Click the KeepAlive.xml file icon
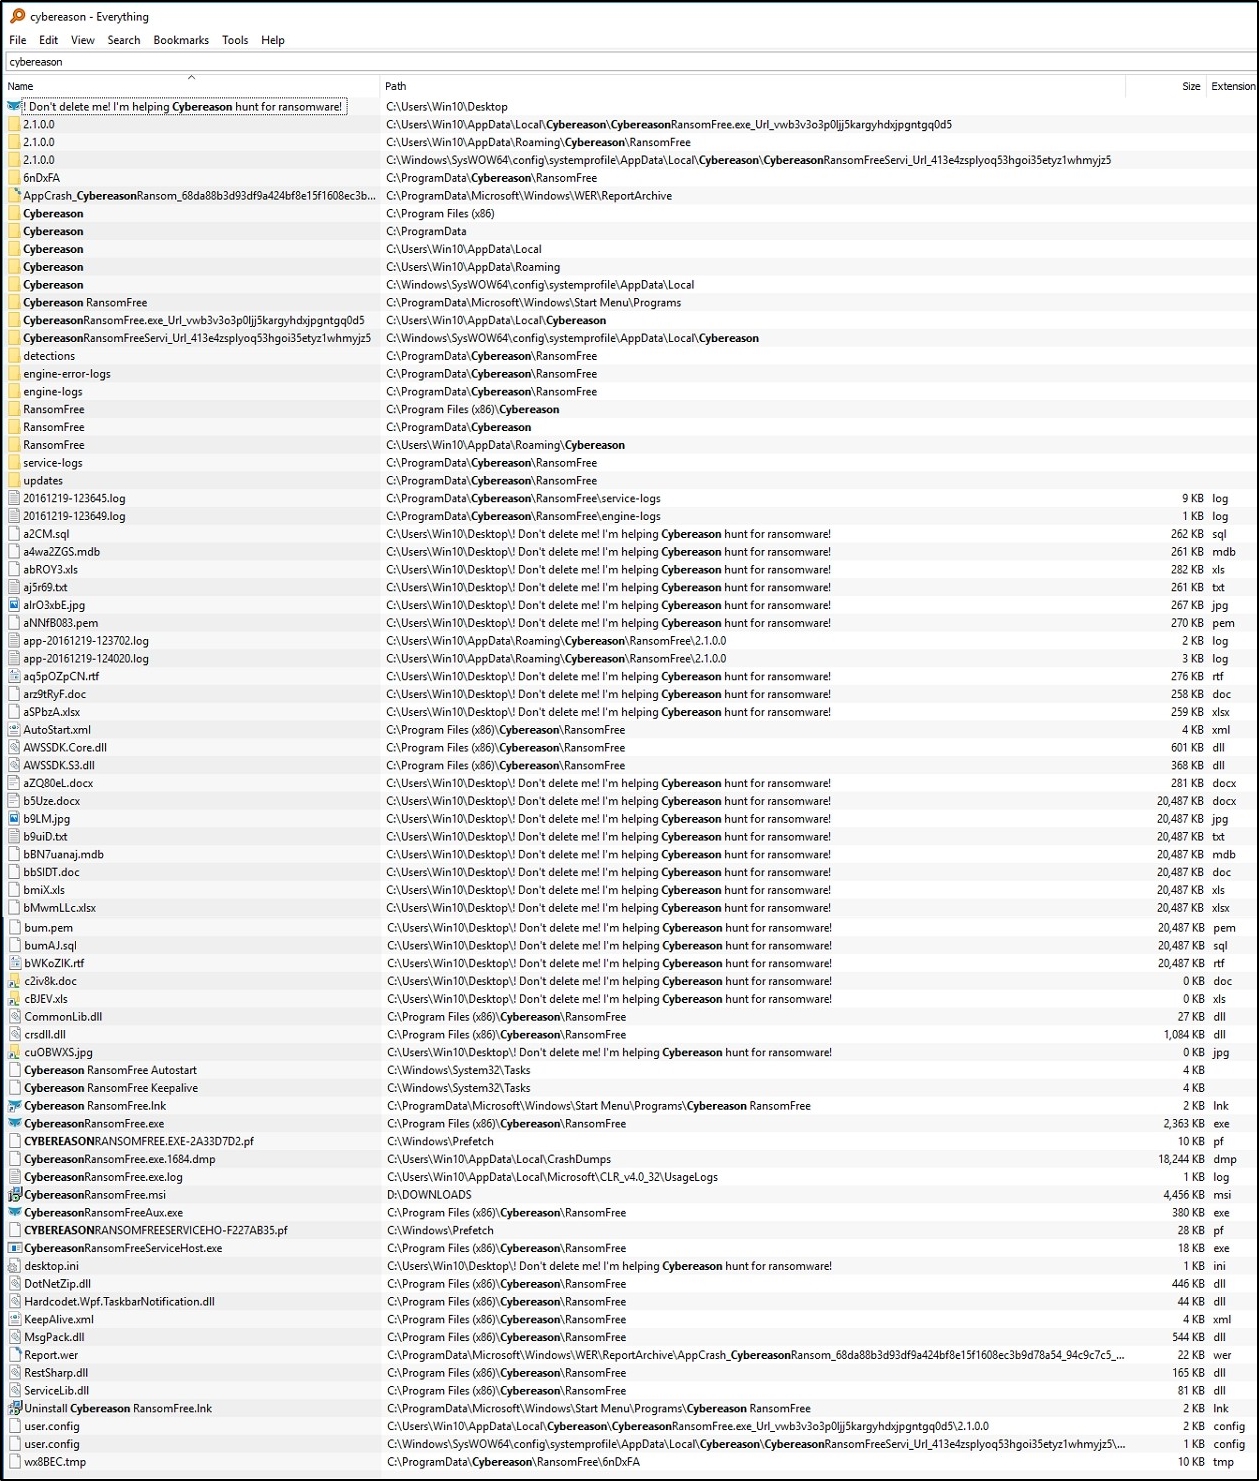 [14, 1320]
